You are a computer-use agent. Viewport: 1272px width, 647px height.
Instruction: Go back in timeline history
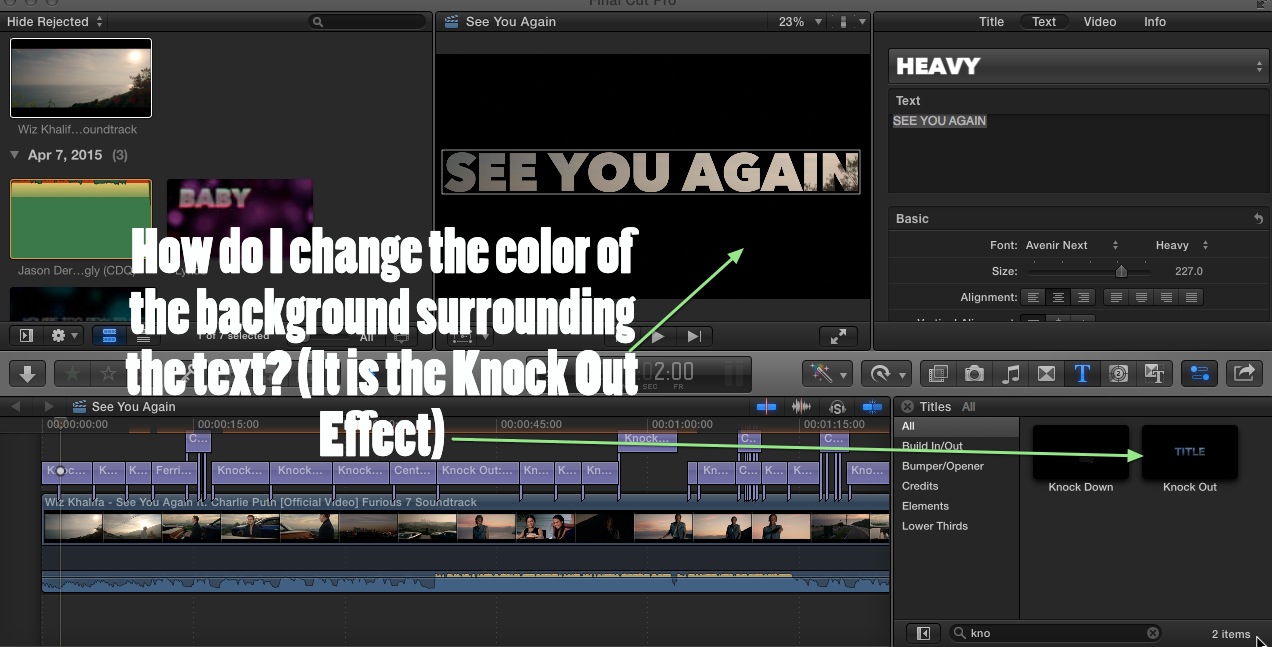(16, 406)
